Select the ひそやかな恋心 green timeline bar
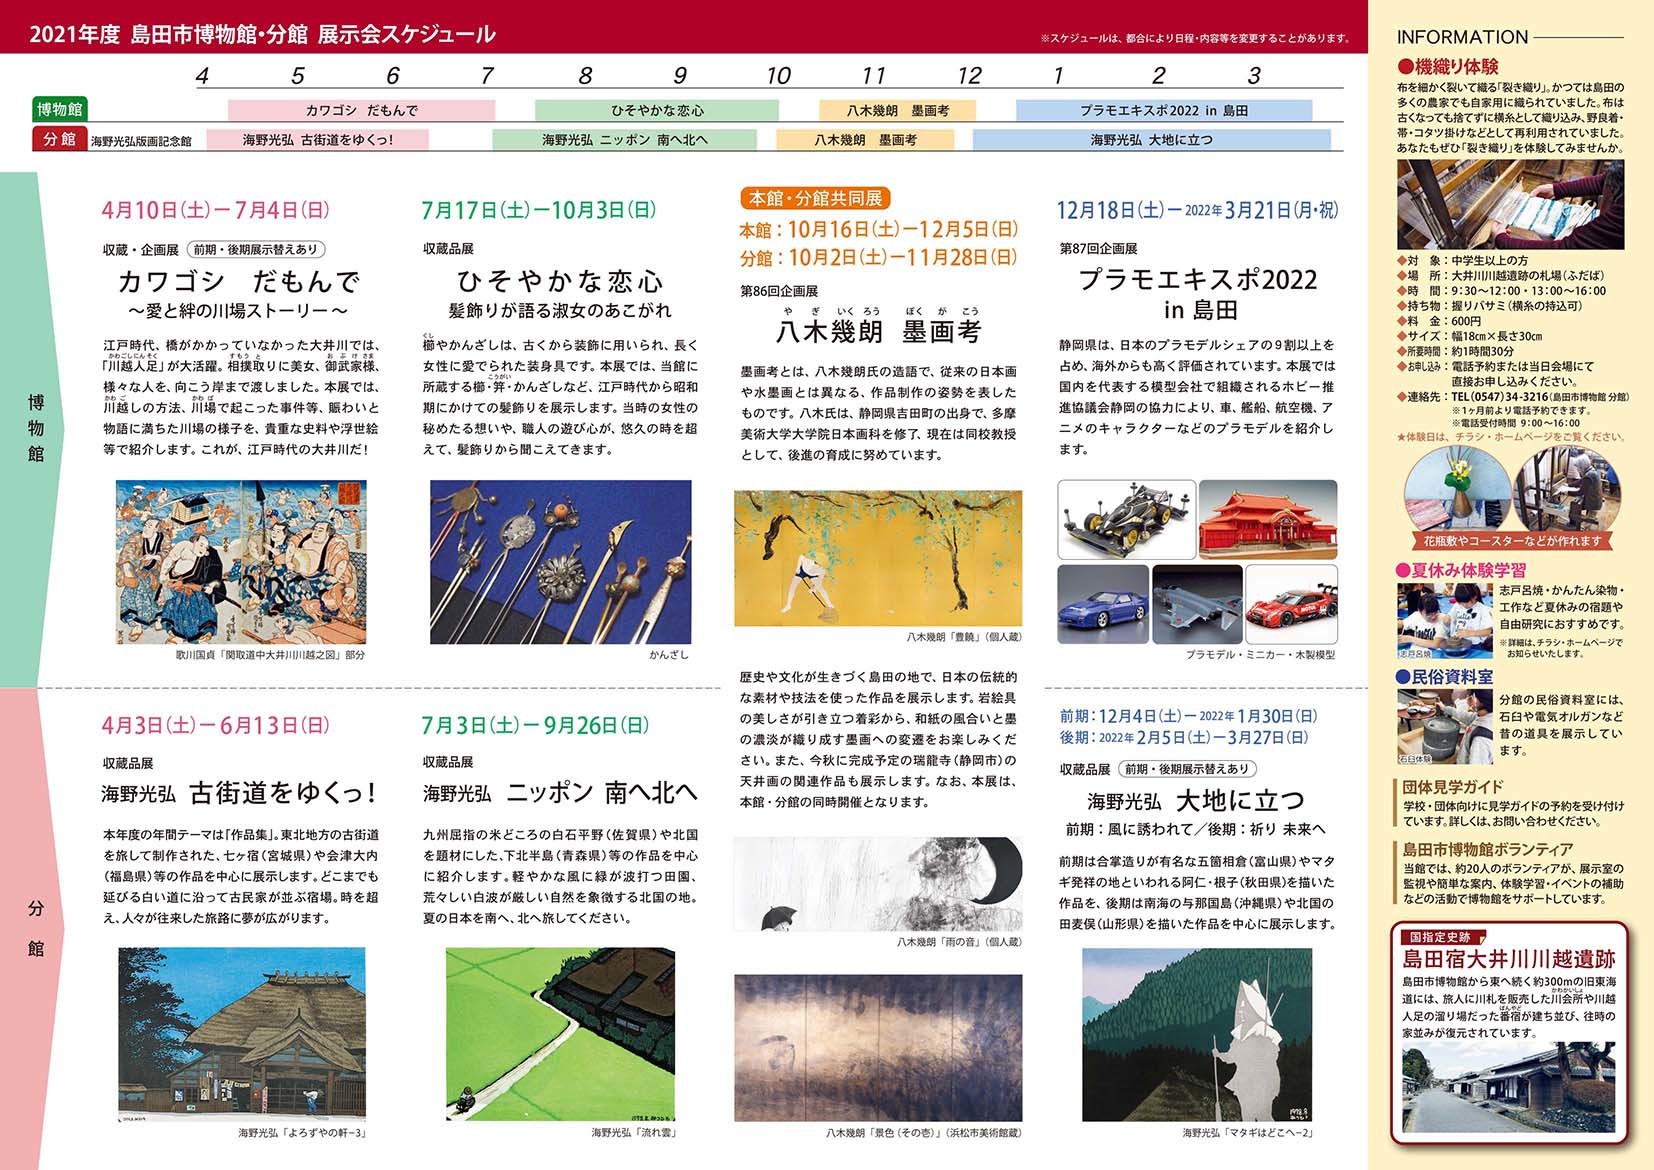 pos(656,110)
